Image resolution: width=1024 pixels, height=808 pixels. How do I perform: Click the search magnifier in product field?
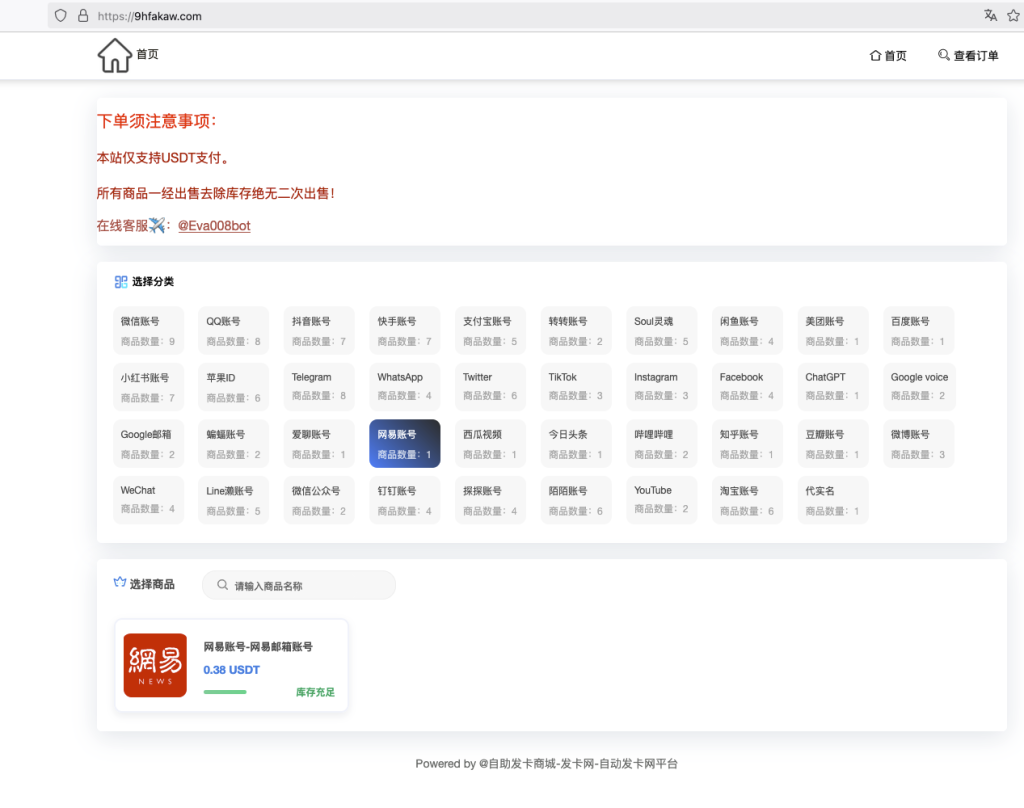click(223, 585)
